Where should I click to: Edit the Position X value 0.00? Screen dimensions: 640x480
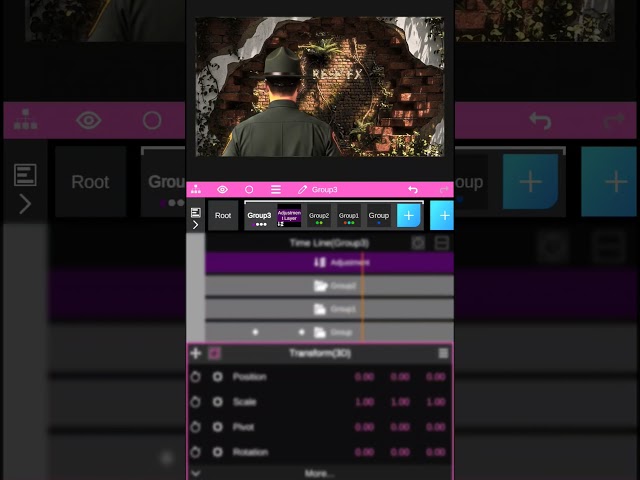pyautogui.click(x=364, y=376)
